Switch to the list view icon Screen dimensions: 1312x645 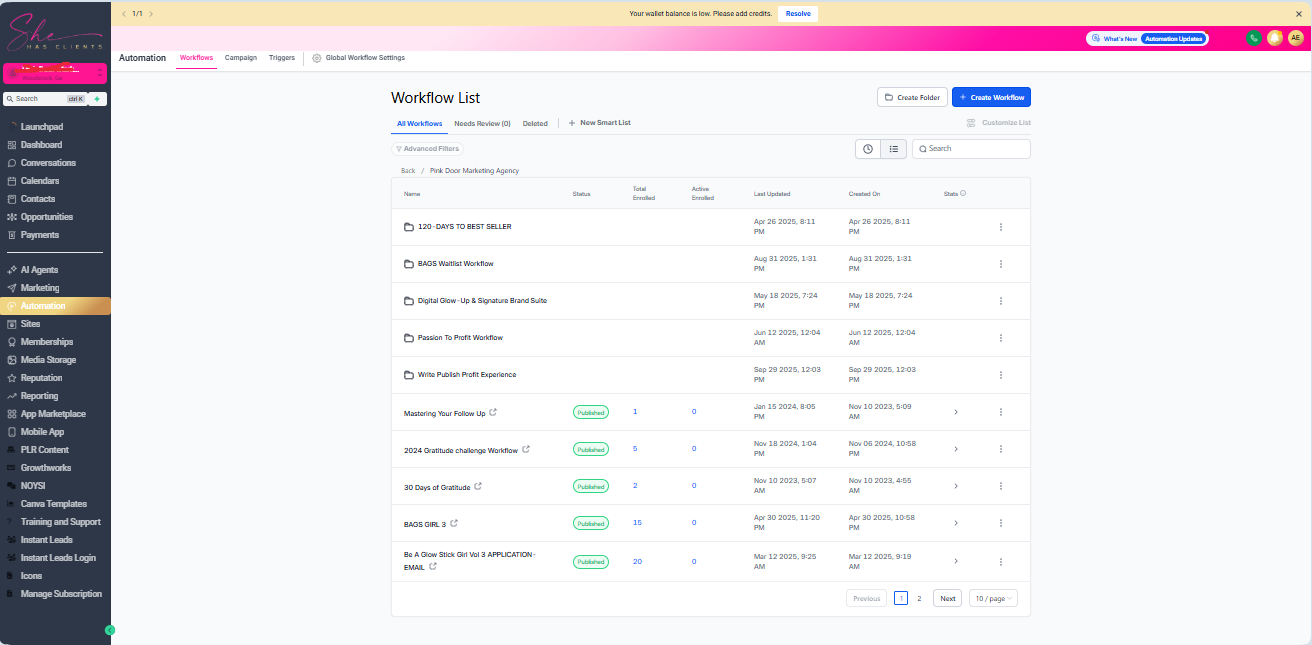point(894,149)
